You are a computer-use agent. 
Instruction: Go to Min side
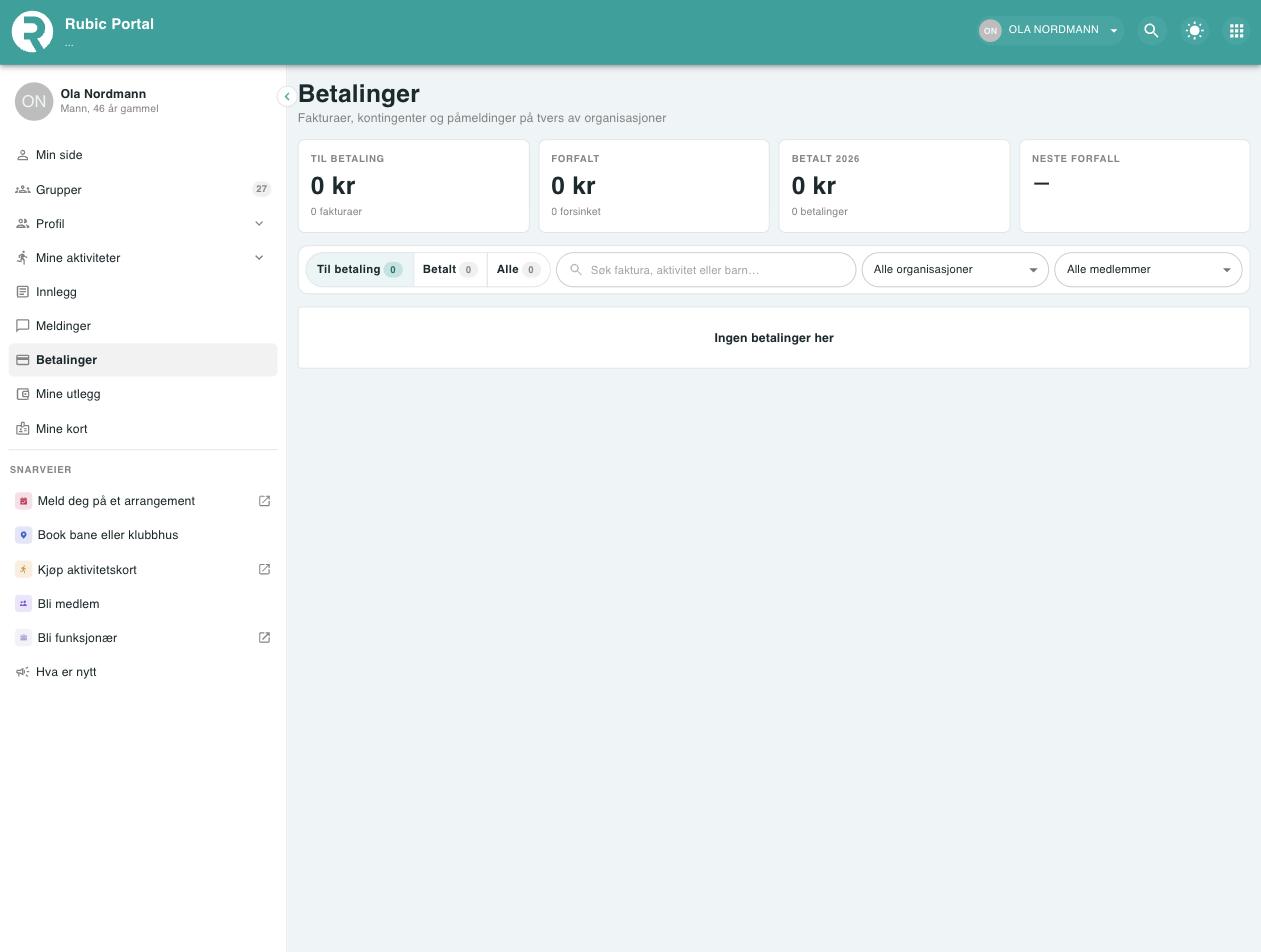pyautogui.click(x=143, y=155)
